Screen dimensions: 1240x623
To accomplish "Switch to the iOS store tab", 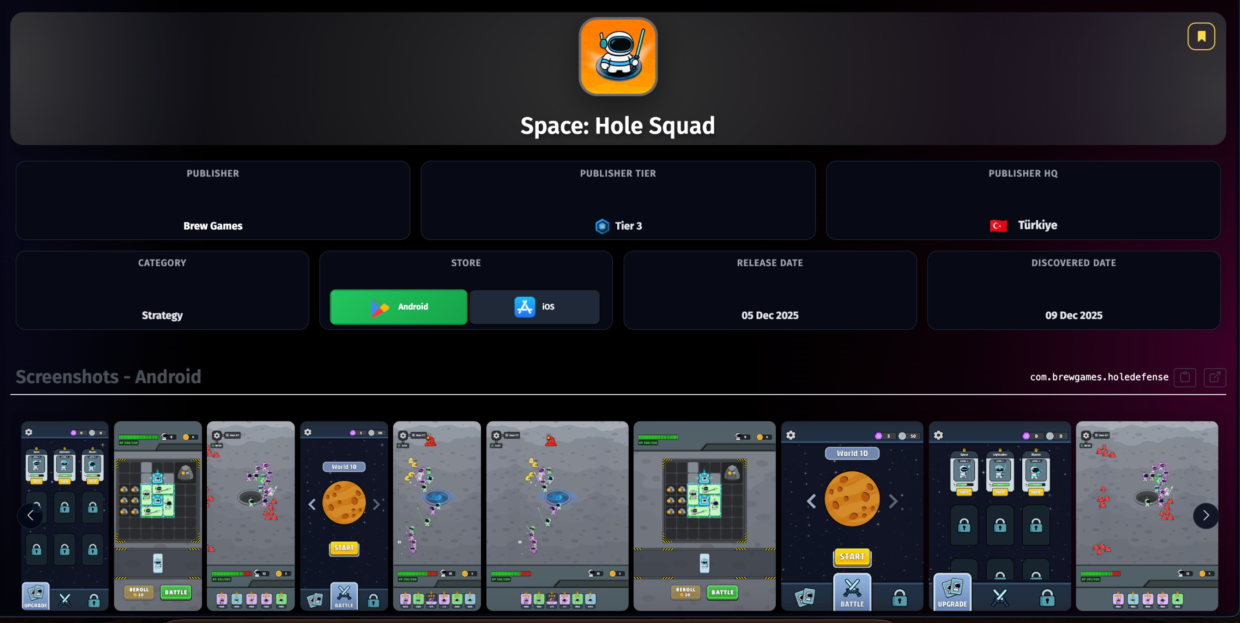I will 534,307.
